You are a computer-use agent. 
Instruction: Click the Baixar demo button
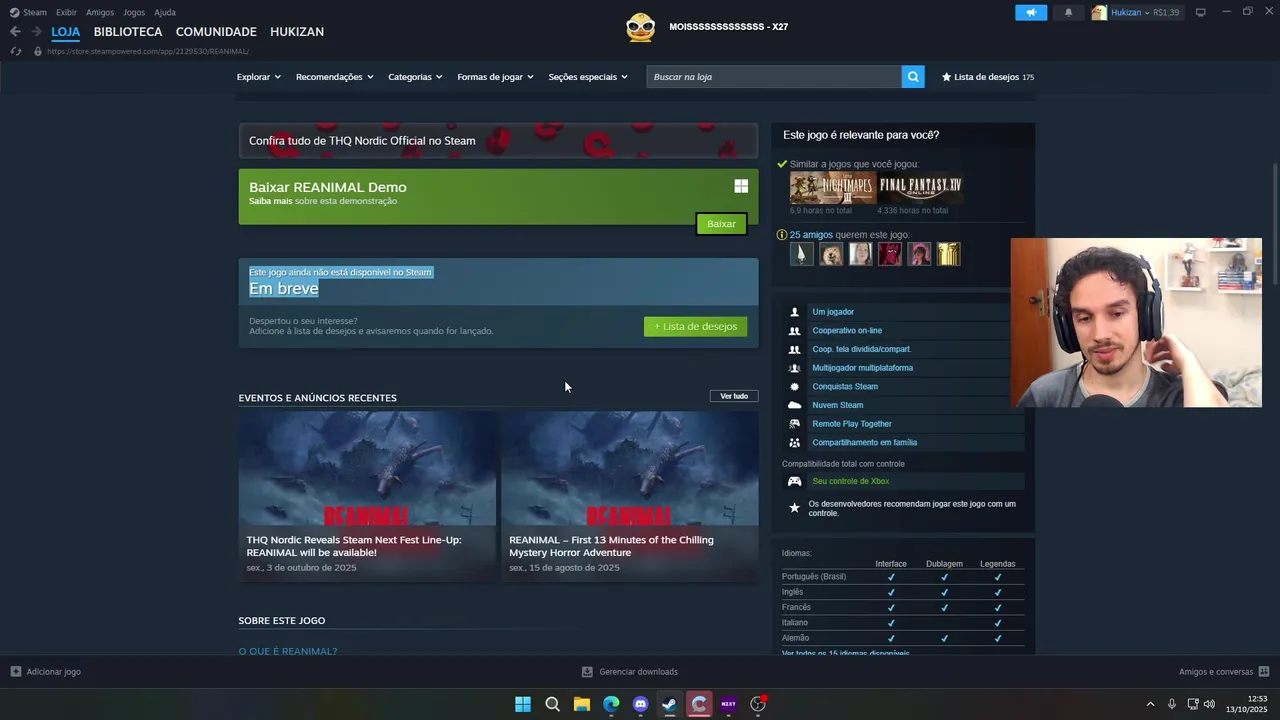[721, 224]
